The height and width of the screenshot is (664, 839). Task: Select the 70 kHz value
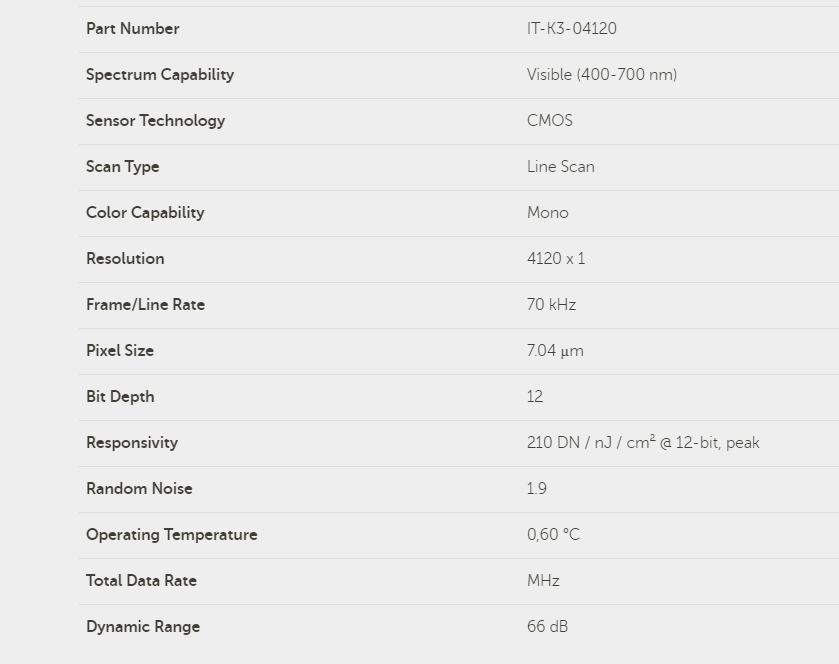point(551,305)
